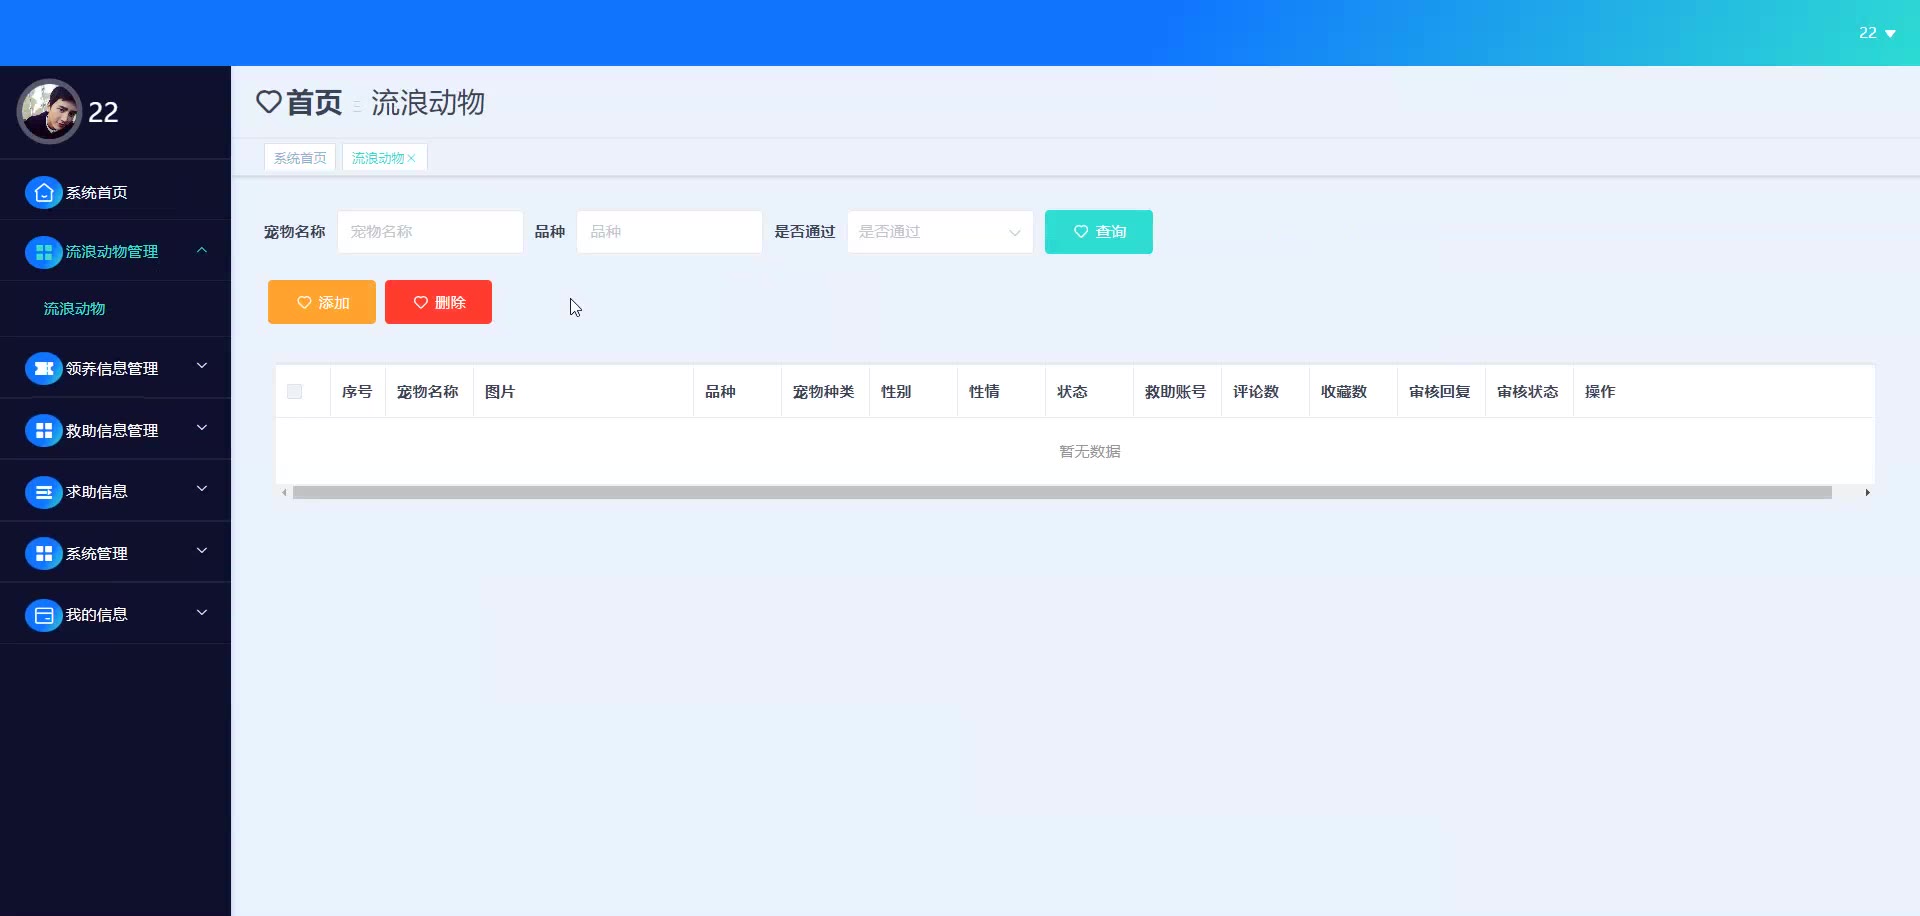The height and width of the screenshot is (916, 1920).
Task: Click the 暂无数据 empty-table message
Action: tap(1090, 452)
